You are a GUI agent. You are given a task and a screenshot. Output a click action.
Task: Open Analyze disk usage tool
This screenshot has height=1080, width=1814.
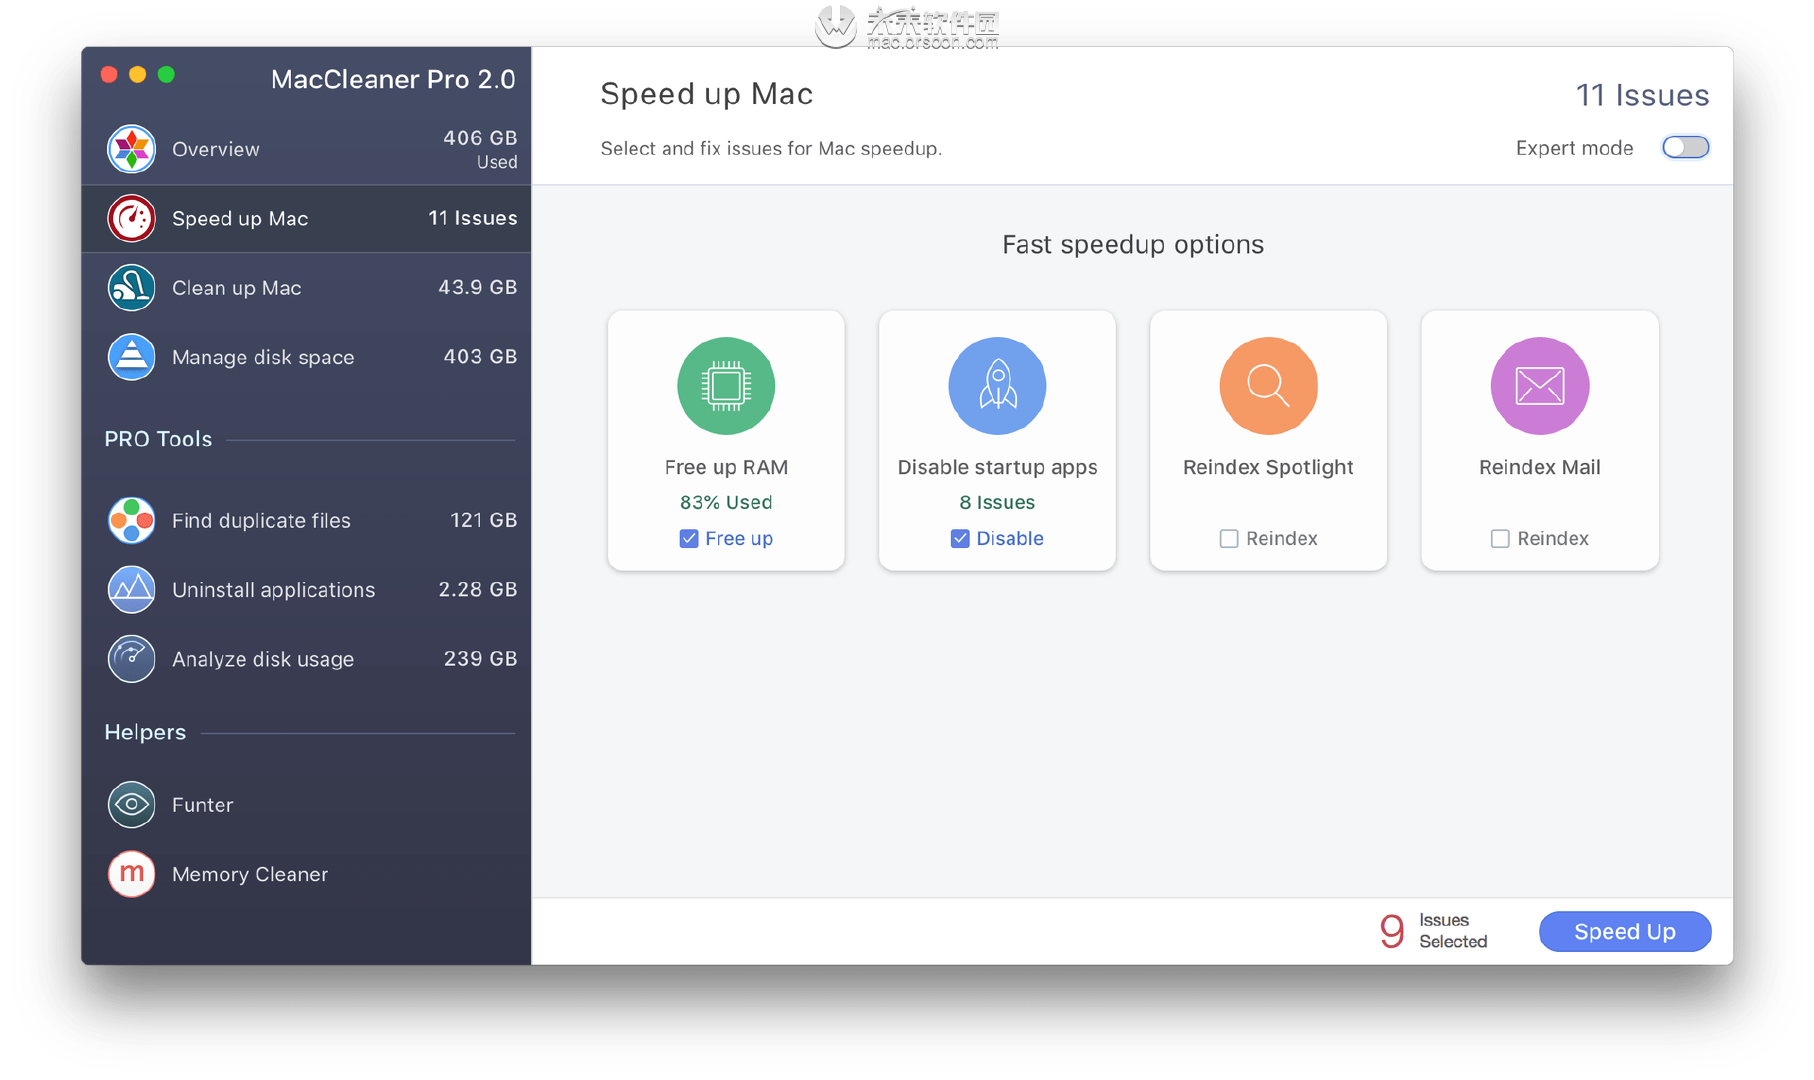pyautogui.click(x=306, y=659)
